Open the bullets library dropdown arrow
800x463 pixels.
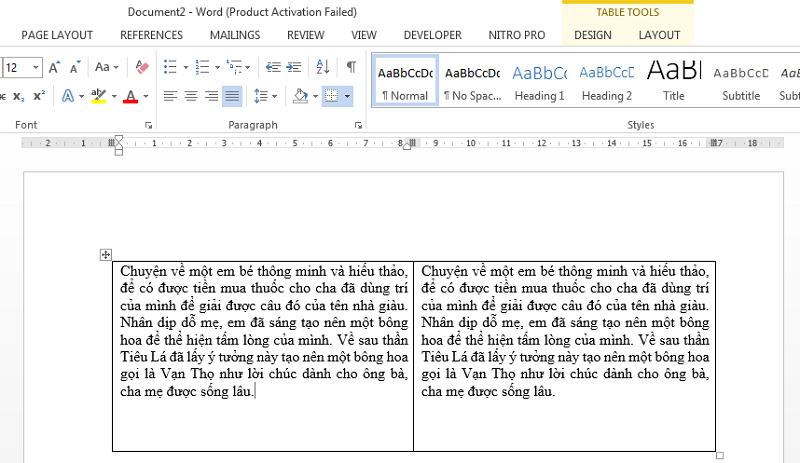coord(185,67)
